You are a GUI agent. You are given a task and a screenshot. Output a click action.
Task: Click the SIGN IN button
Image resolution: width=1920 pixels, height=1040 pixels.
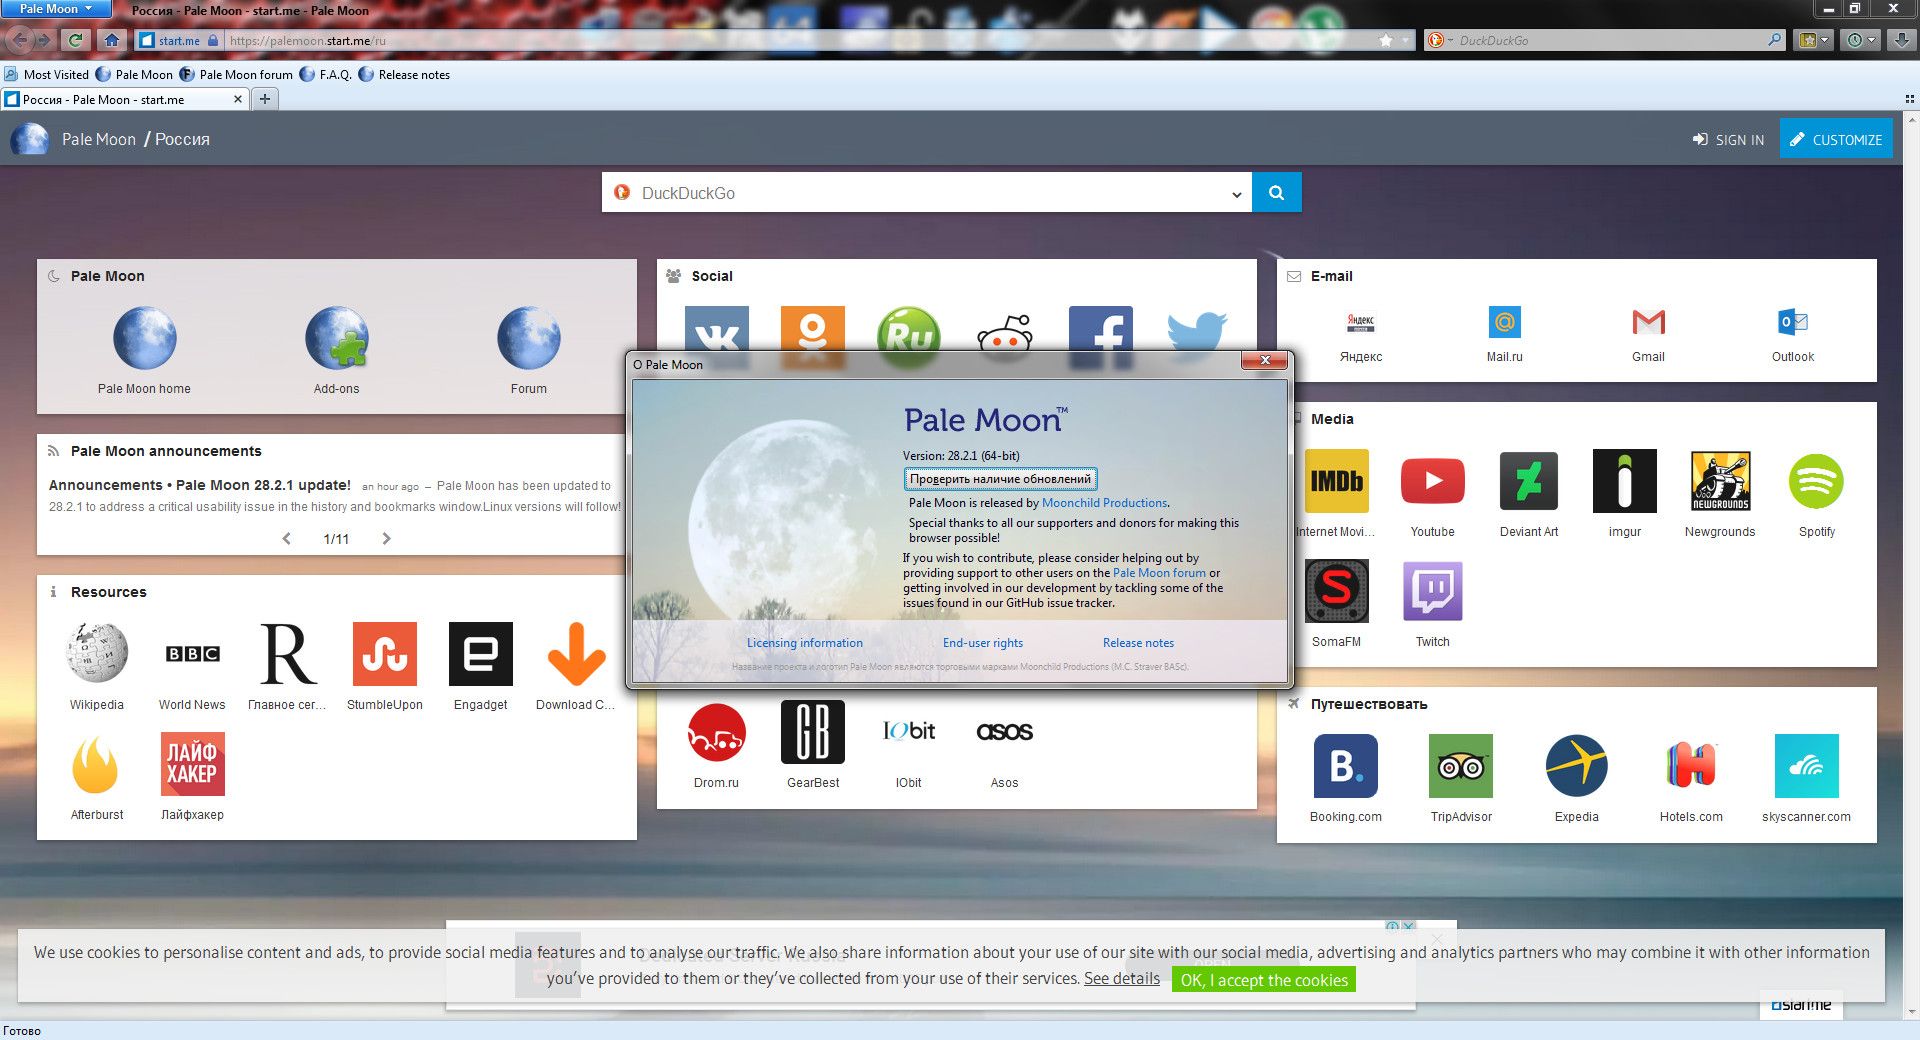pyautogui.click(x=1728, y=140)
